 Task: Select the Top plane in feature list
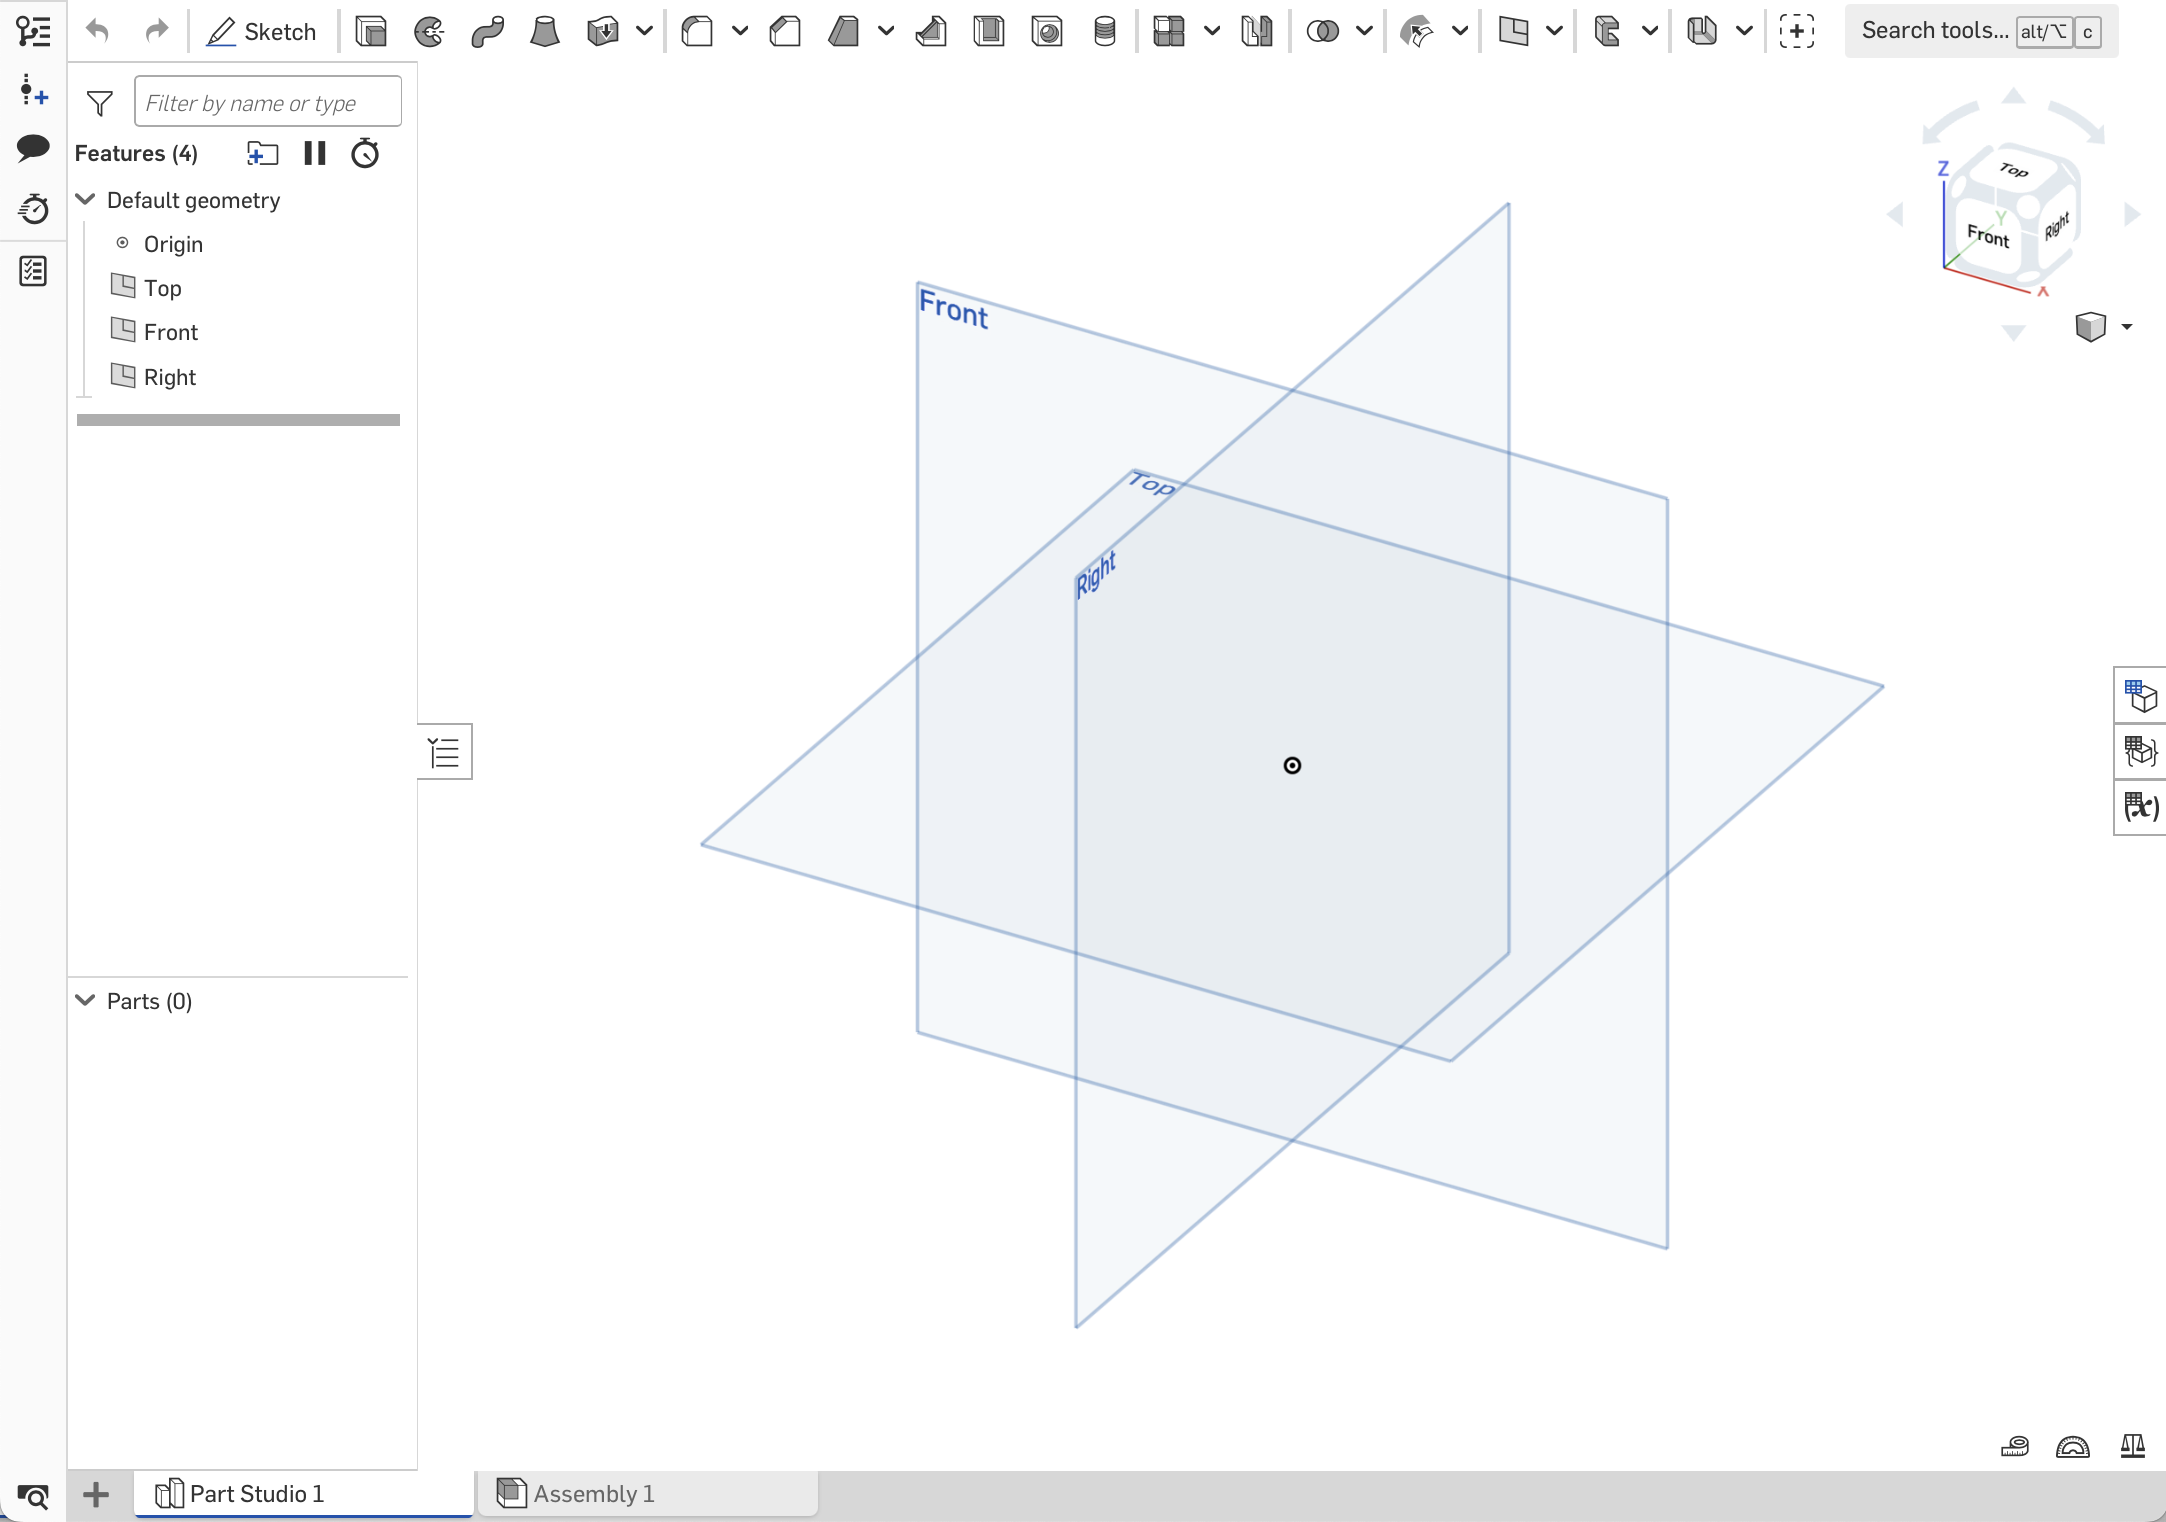click(162, 288)
